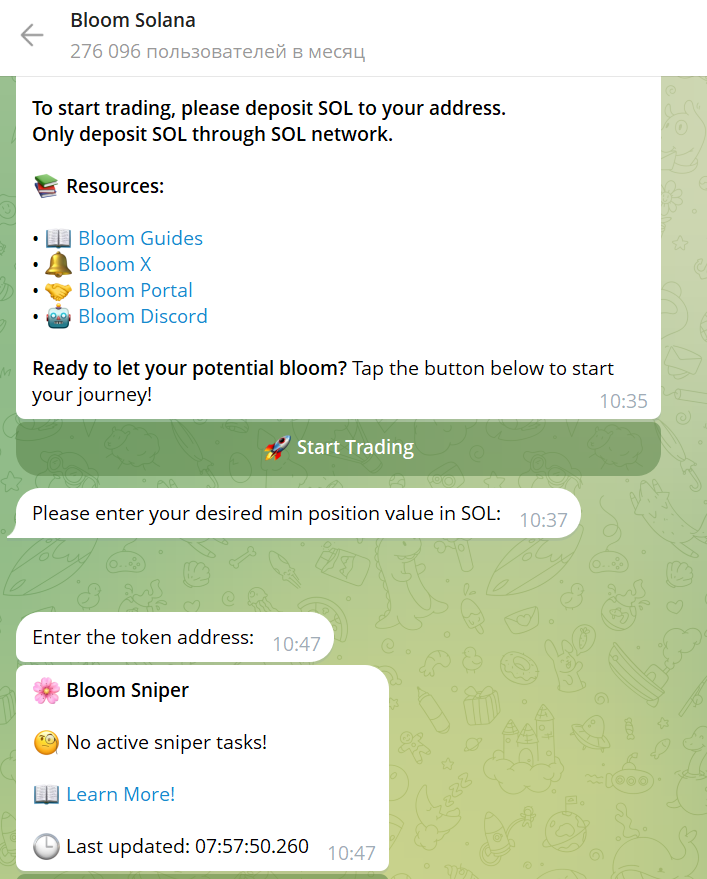Click the Start Trading button
Image resolution: width=707 pixels, height=879 pixels.
pyautogui.click(x=338, y=447)
